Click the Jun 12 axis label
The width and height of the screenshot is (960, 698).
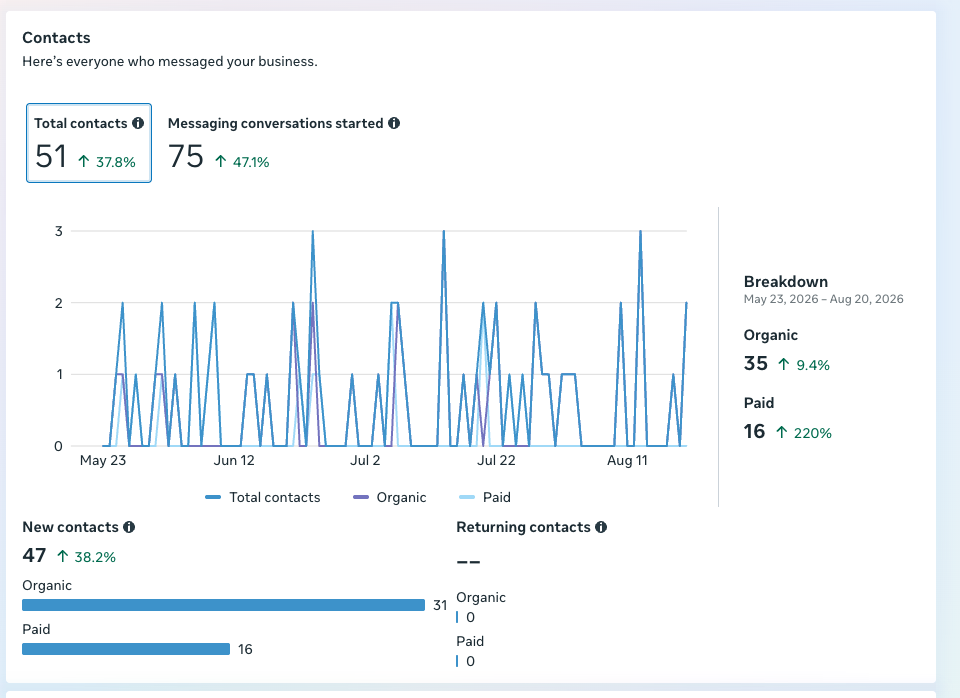point(234,460)
